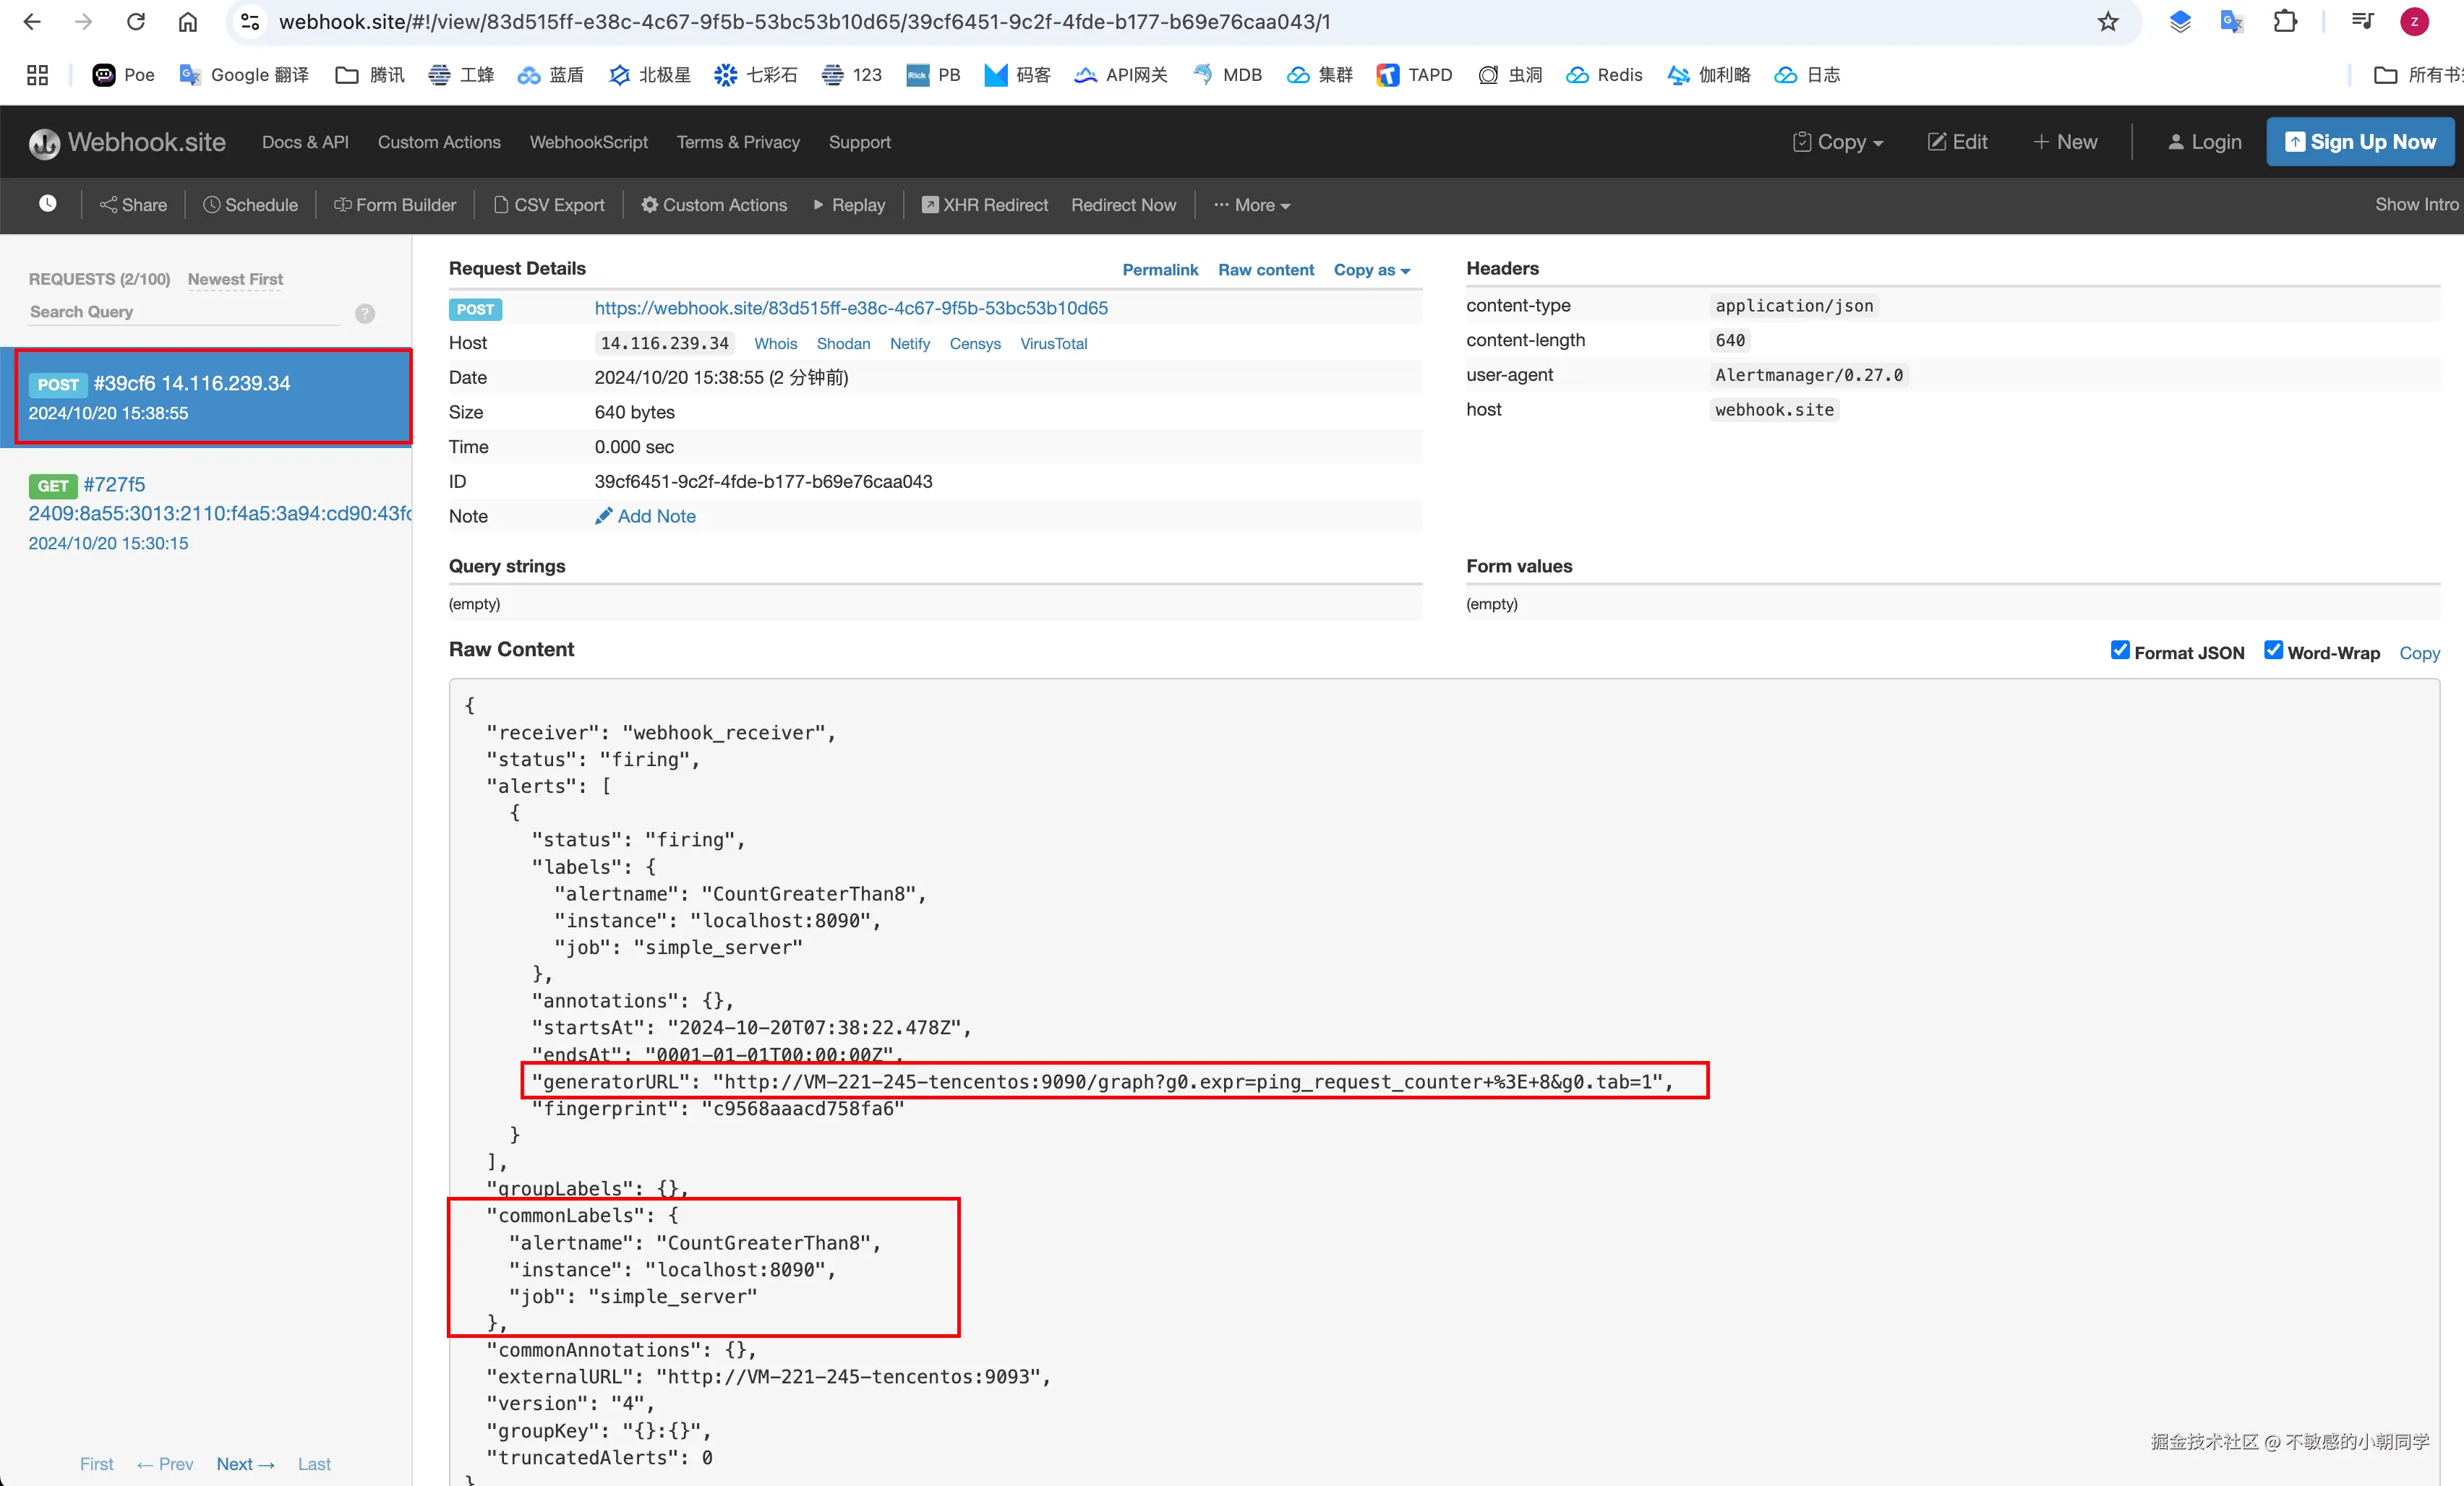Click the Sign Up Now button

point(2359,142)
